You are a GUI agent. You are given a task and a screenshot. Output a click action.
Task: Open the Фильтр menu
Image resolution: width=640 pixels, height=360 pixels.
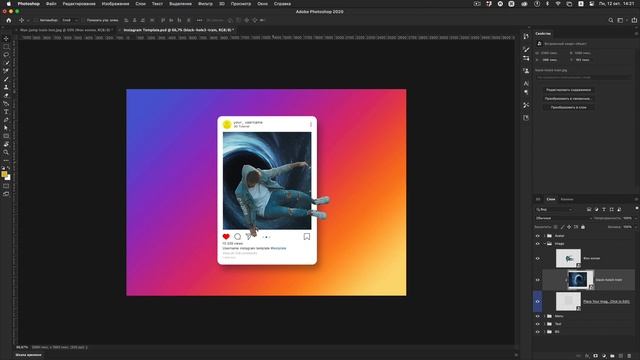coord(205,4)
